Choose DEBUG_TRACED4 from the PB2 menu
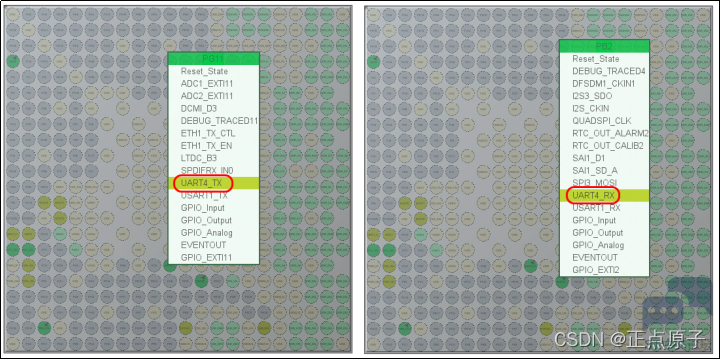Screen dimensions: 721x360 pyautogui.click(x=604, y=71)
